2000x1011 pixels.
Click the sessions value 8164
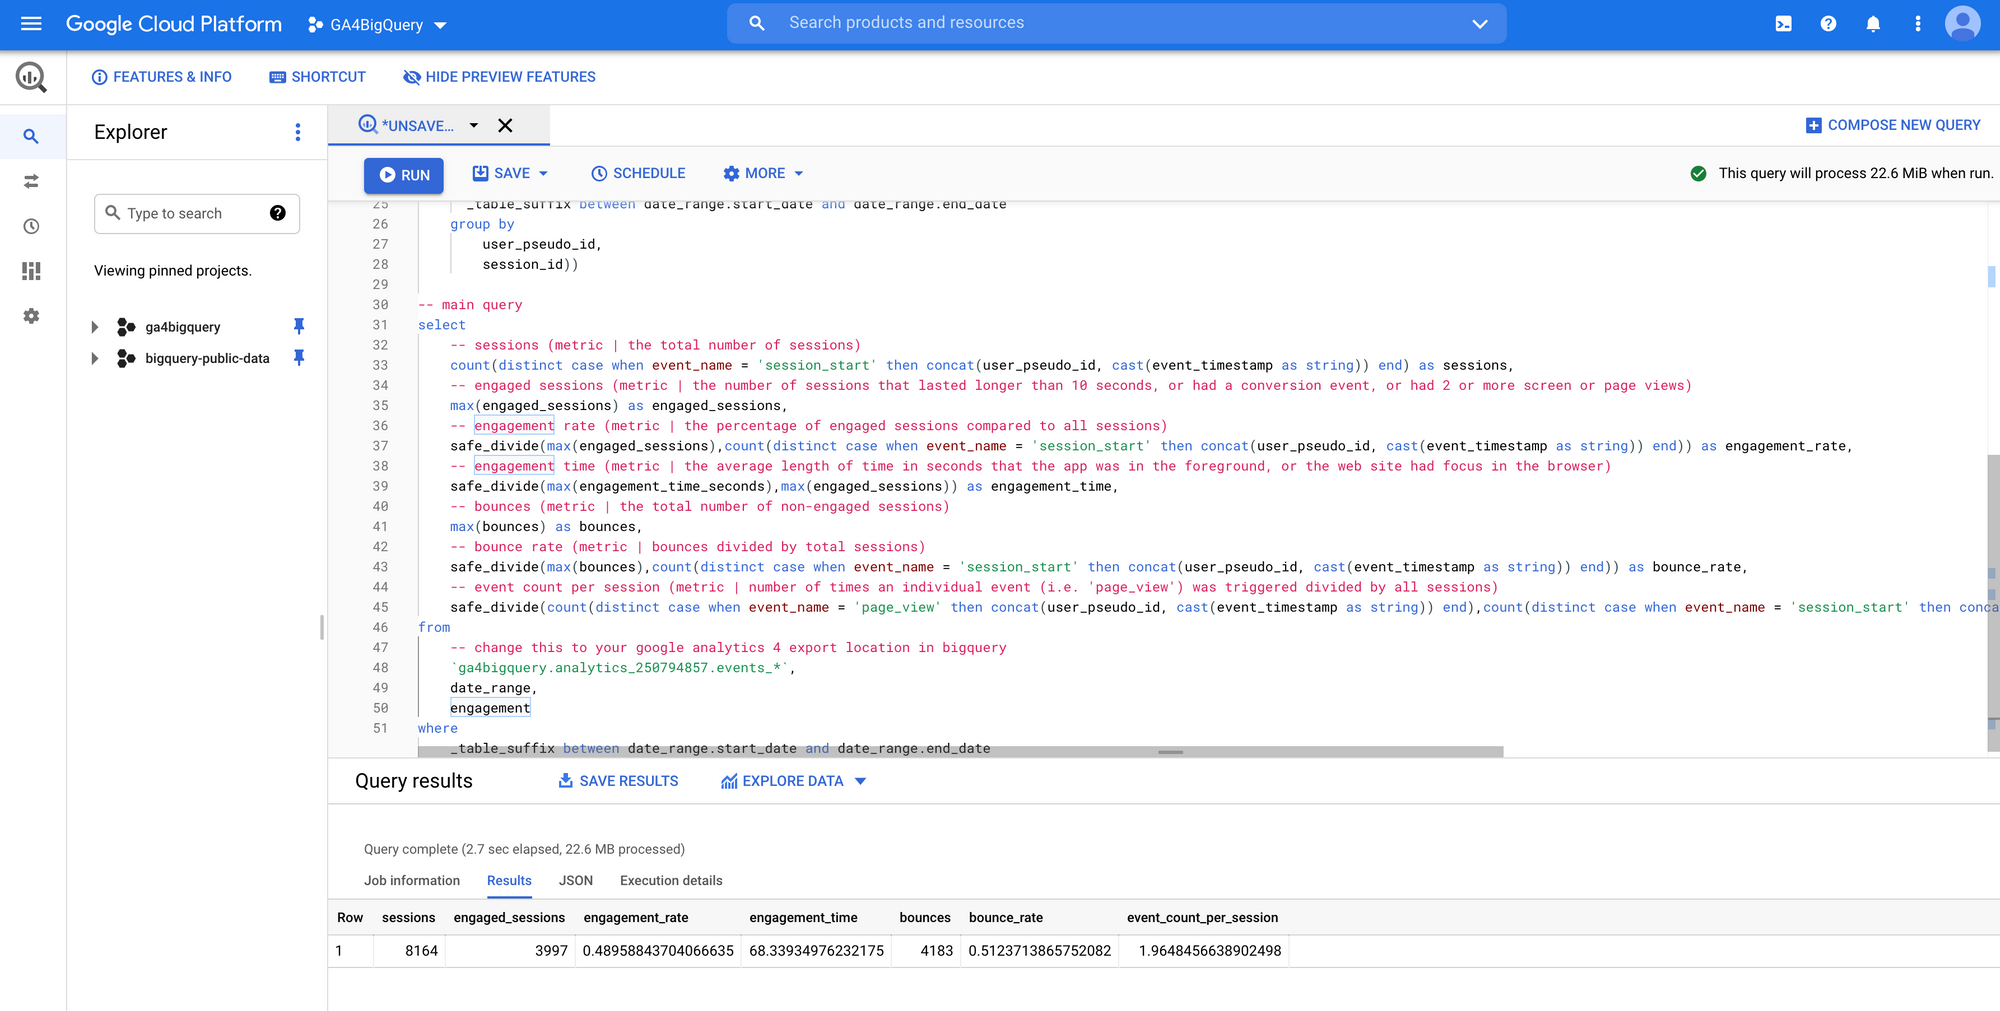(x=421, y=951)
